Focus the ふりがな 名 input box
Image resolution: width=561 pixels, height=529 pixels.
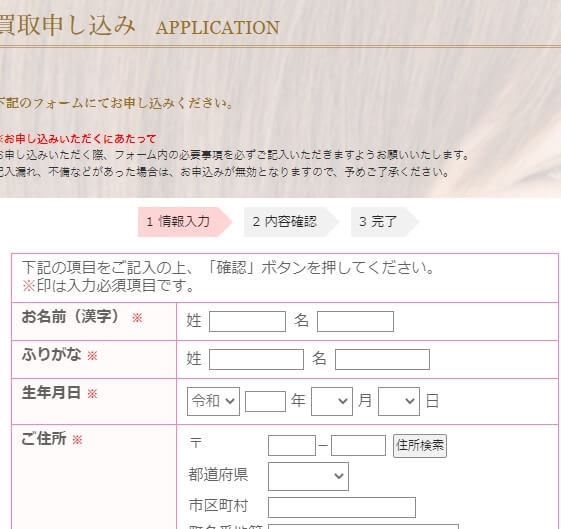(x=382, y=359)
